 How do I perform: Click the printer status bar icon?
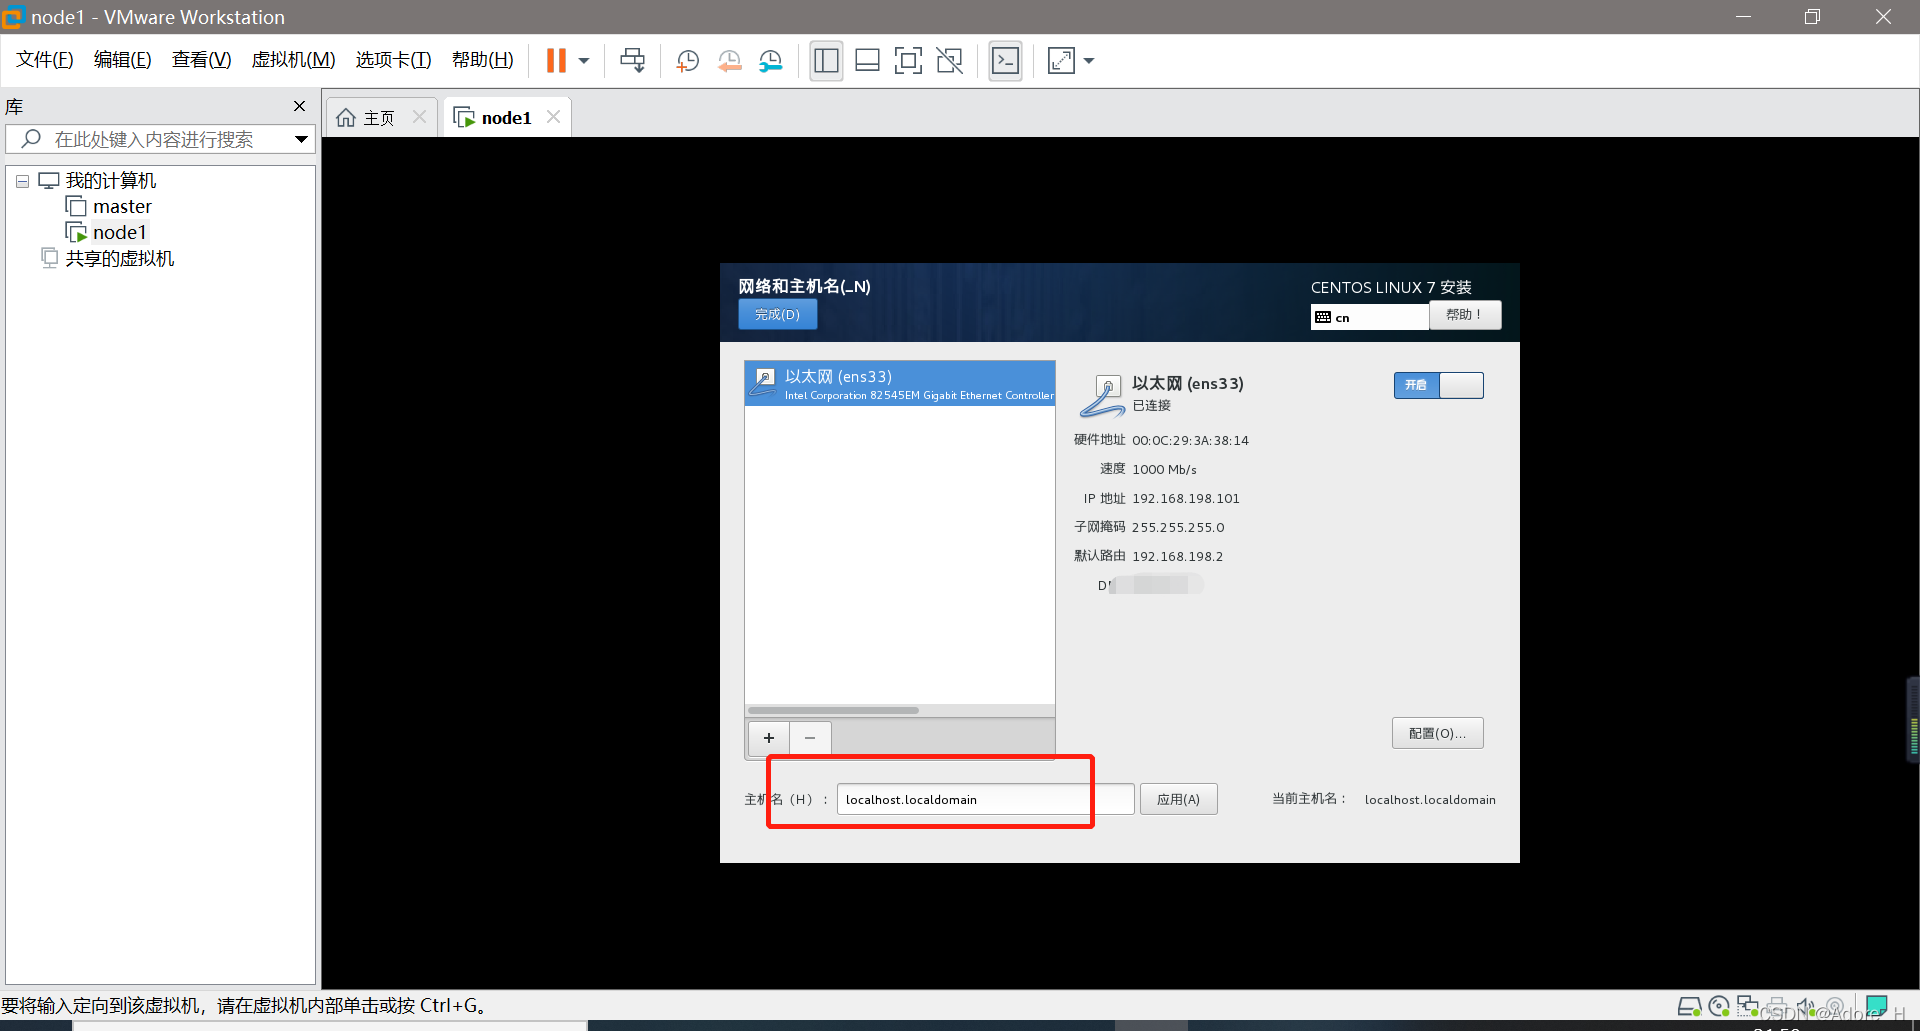tap(1777, 1006)
